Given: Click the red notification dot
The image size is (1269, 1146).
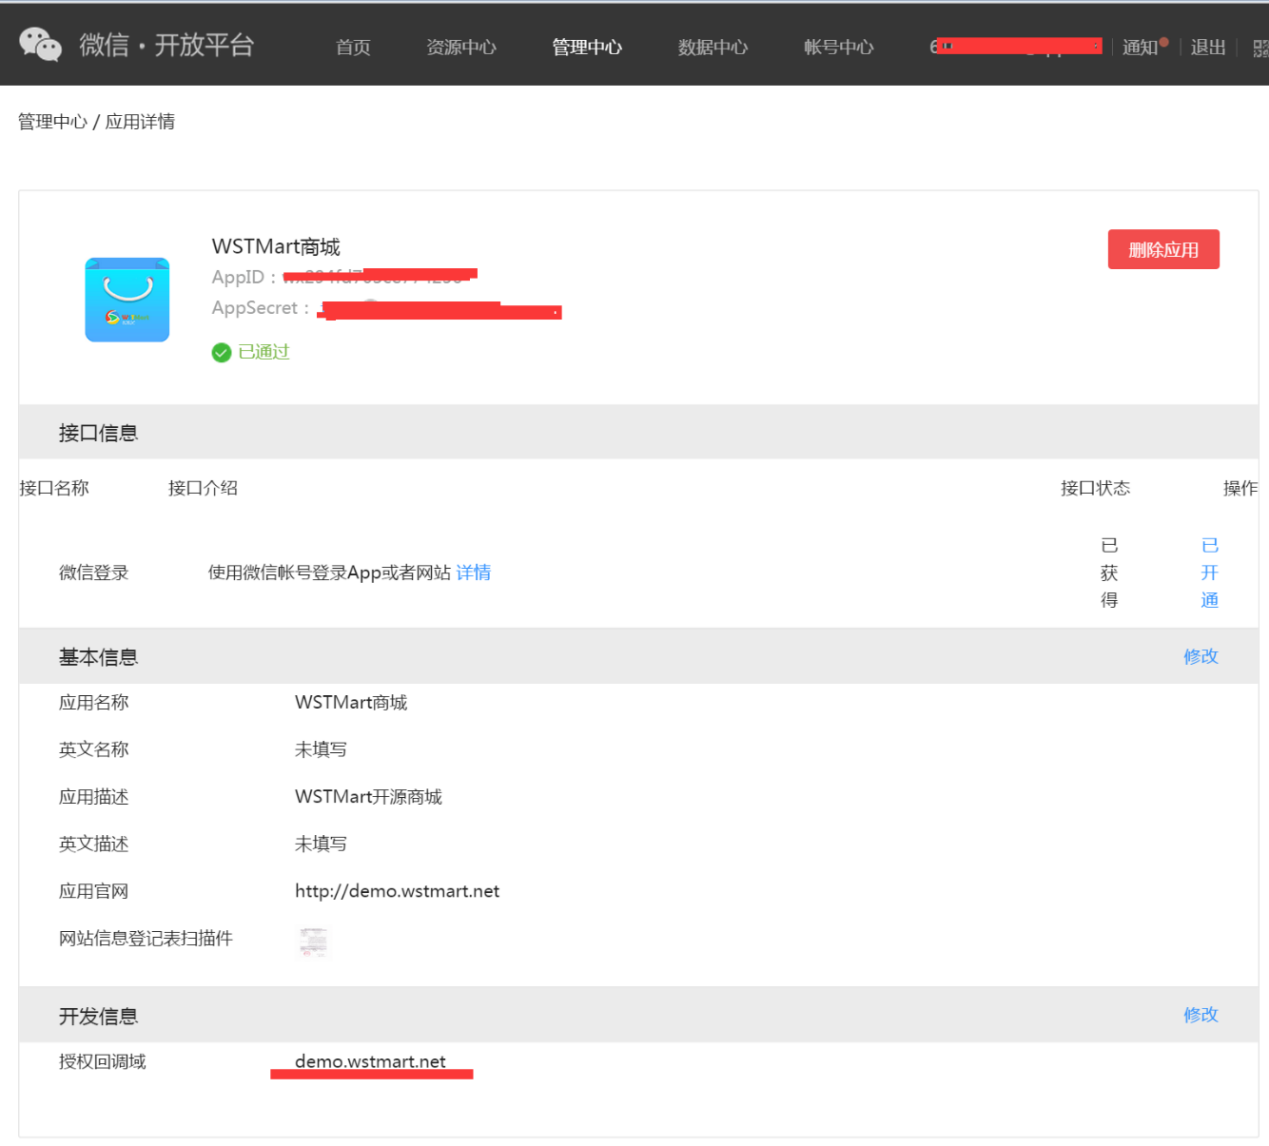Looking at the screenshot, I should pos(1164,41).
